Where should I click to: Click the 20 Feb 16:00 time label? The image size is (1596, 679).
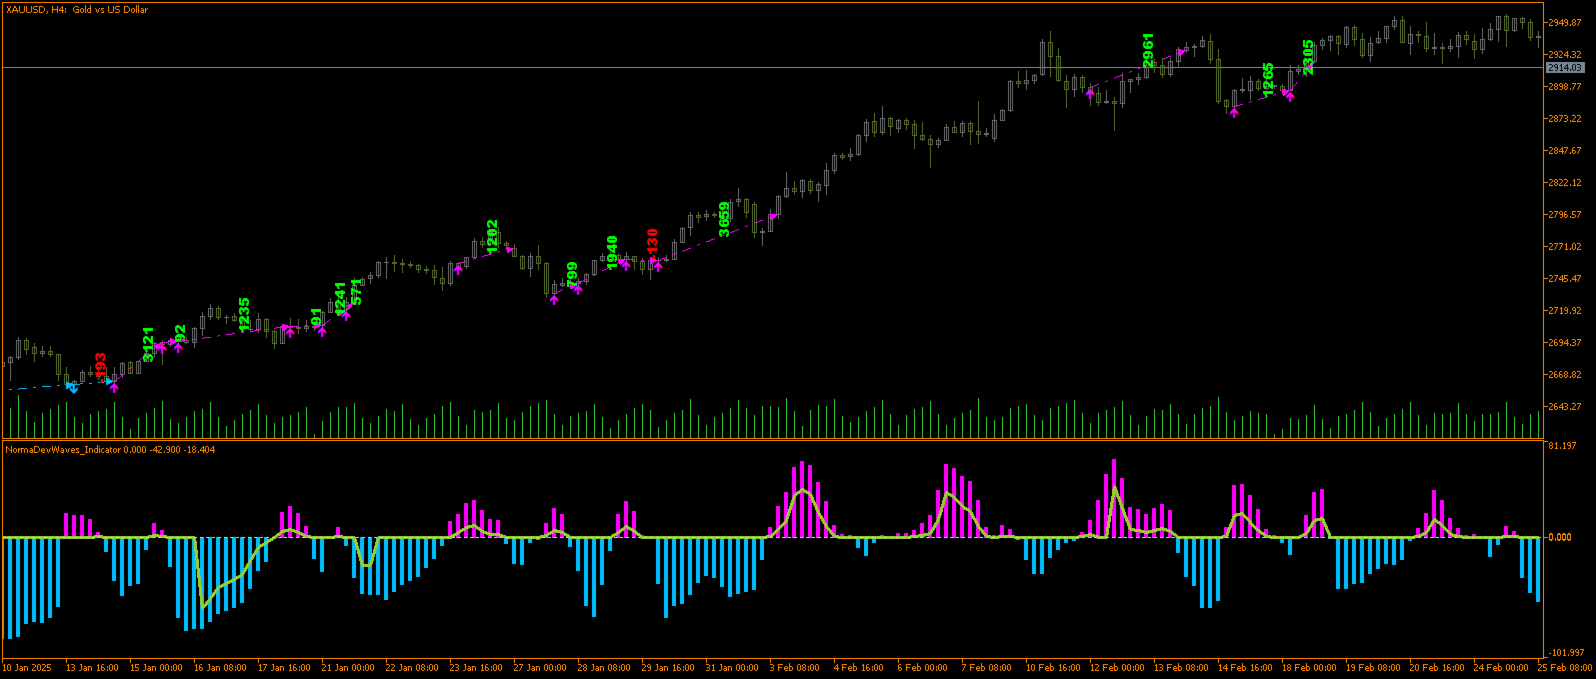pyautogui.click(x=1437, y=667)
